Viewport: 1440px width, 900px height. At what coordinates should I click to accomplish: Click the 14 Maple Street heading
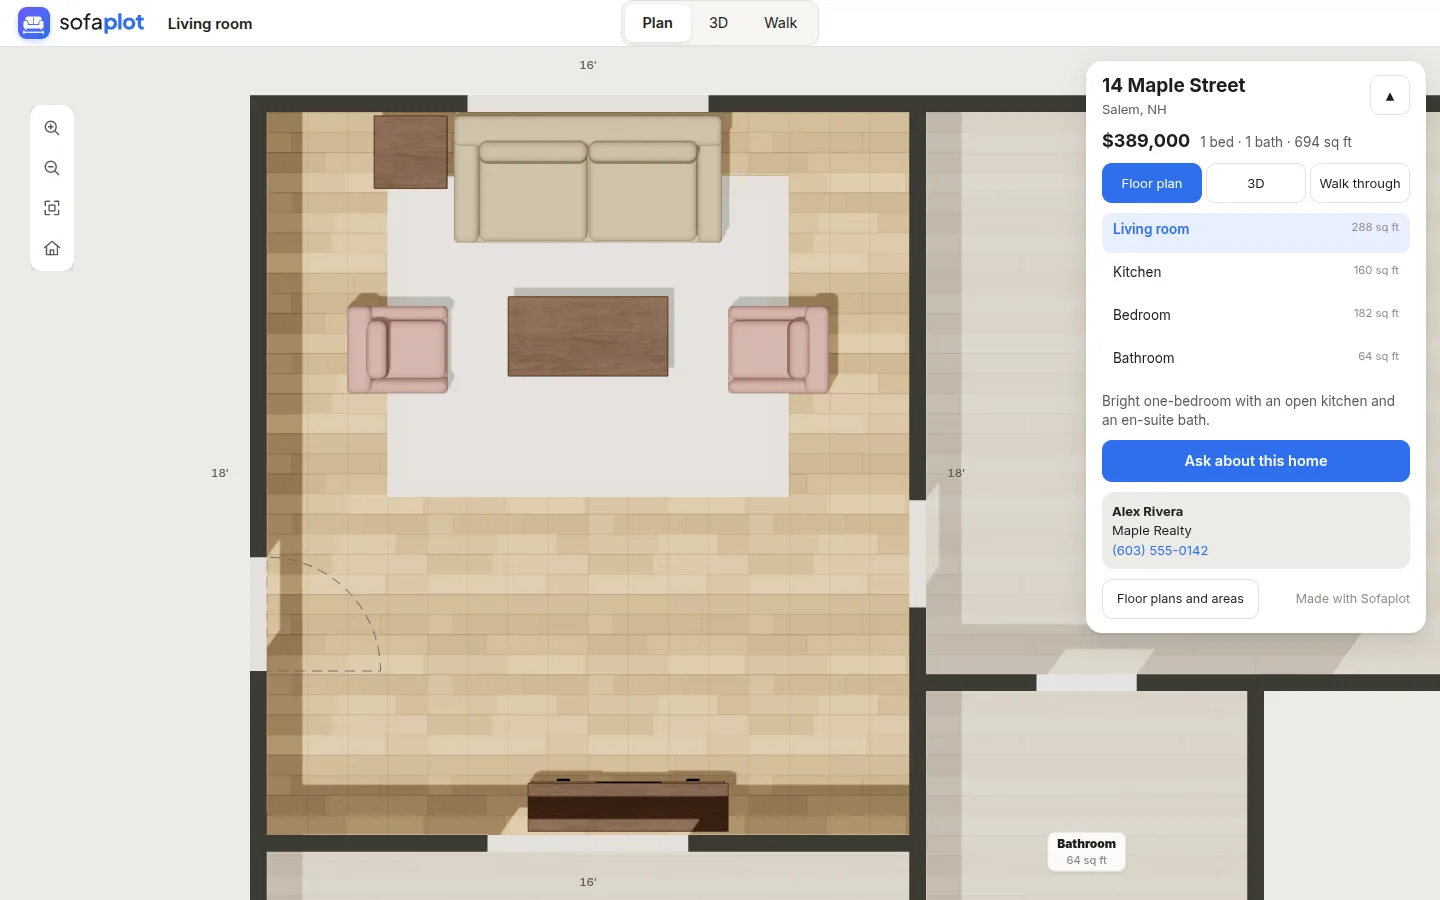1173,85
